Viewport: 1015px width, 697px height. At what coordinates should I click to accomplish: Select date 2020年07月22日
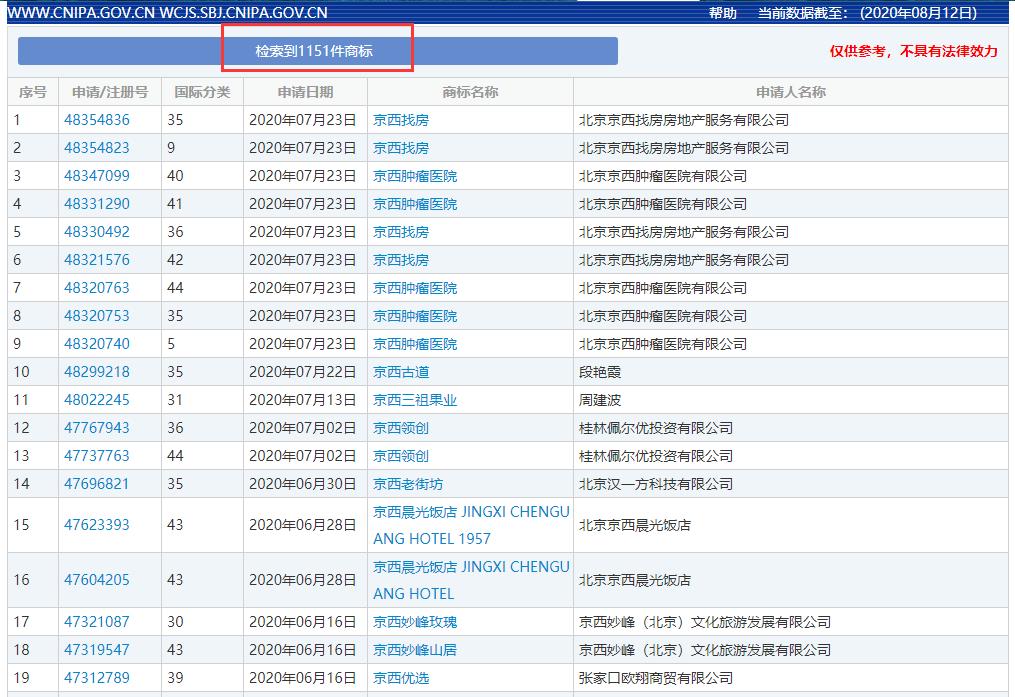pos(302,371)
